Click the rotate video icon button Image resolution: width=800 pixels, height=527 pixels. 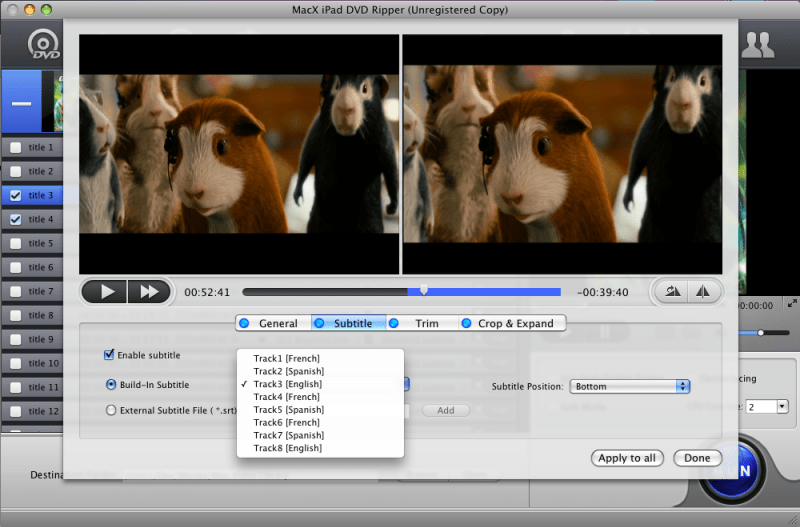pos(671,292)
